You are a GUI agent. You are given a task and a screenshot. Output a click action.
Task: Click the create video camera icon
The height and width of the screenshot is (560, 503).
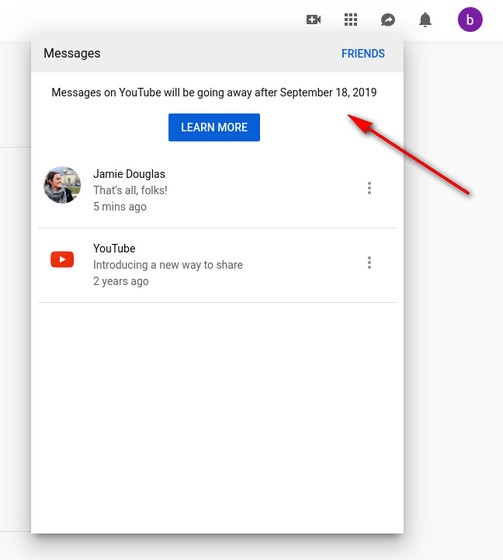(x=314, y=19)
